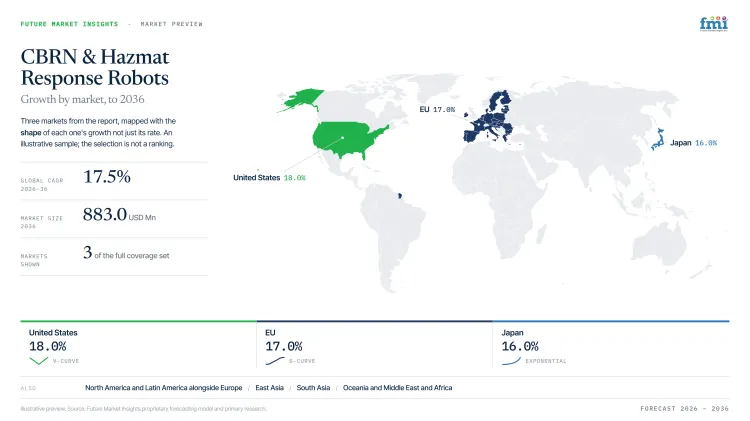Click 'North America and Latin America alongside Europe'

pos(164,388)
